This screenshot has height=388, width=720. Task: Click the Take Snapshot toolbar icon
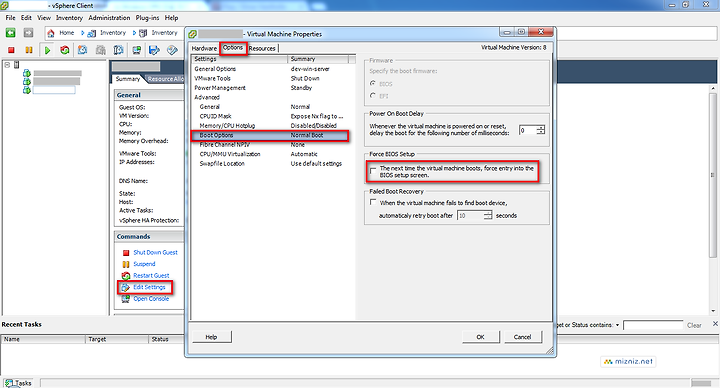[83, 50]
